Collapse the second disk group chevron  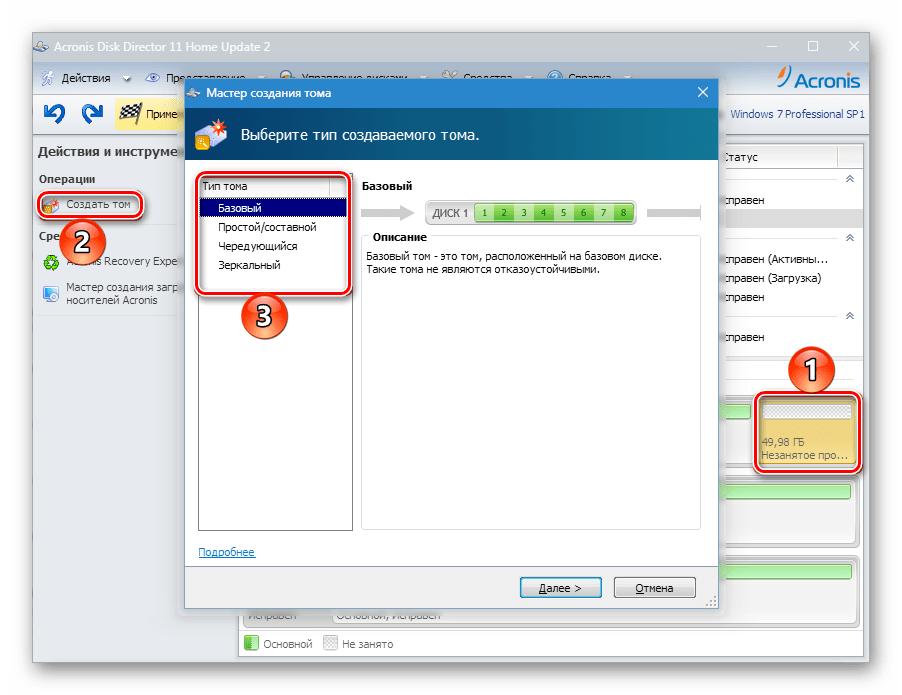pyautogui.click(x=850, y=238)
